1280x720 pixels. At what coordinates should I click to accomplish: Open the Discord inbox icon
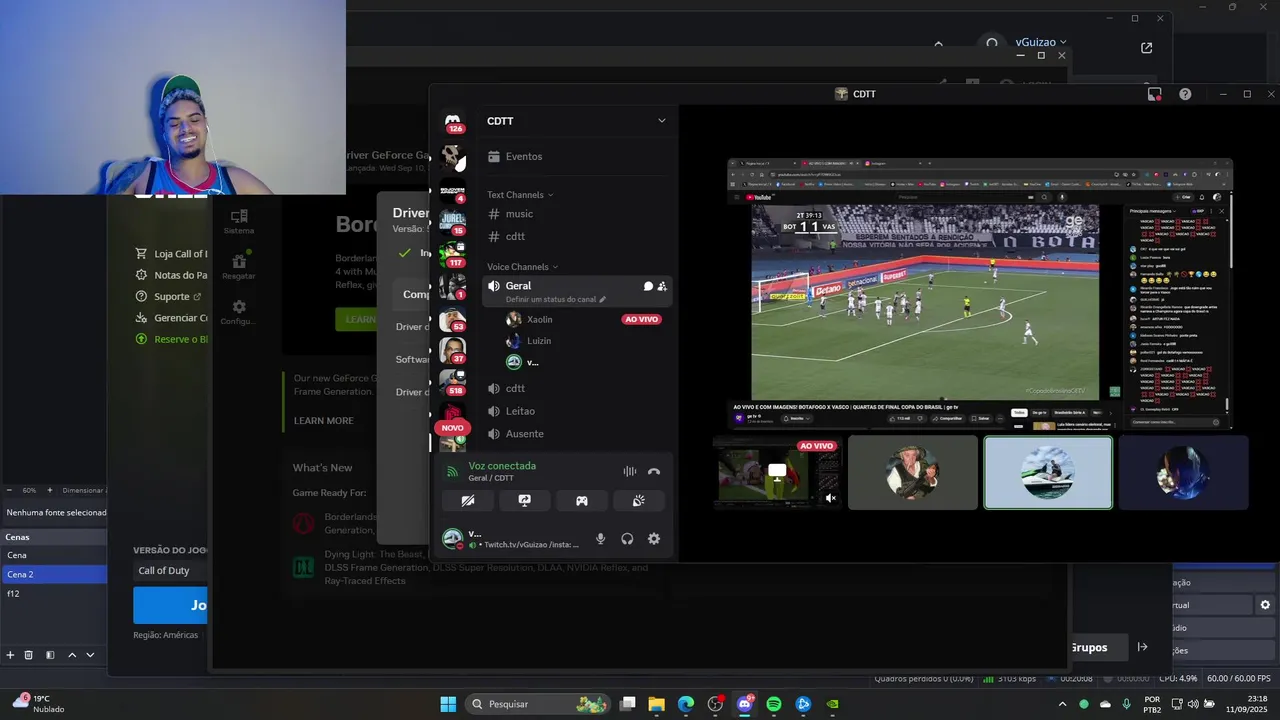coord(1154,94)
